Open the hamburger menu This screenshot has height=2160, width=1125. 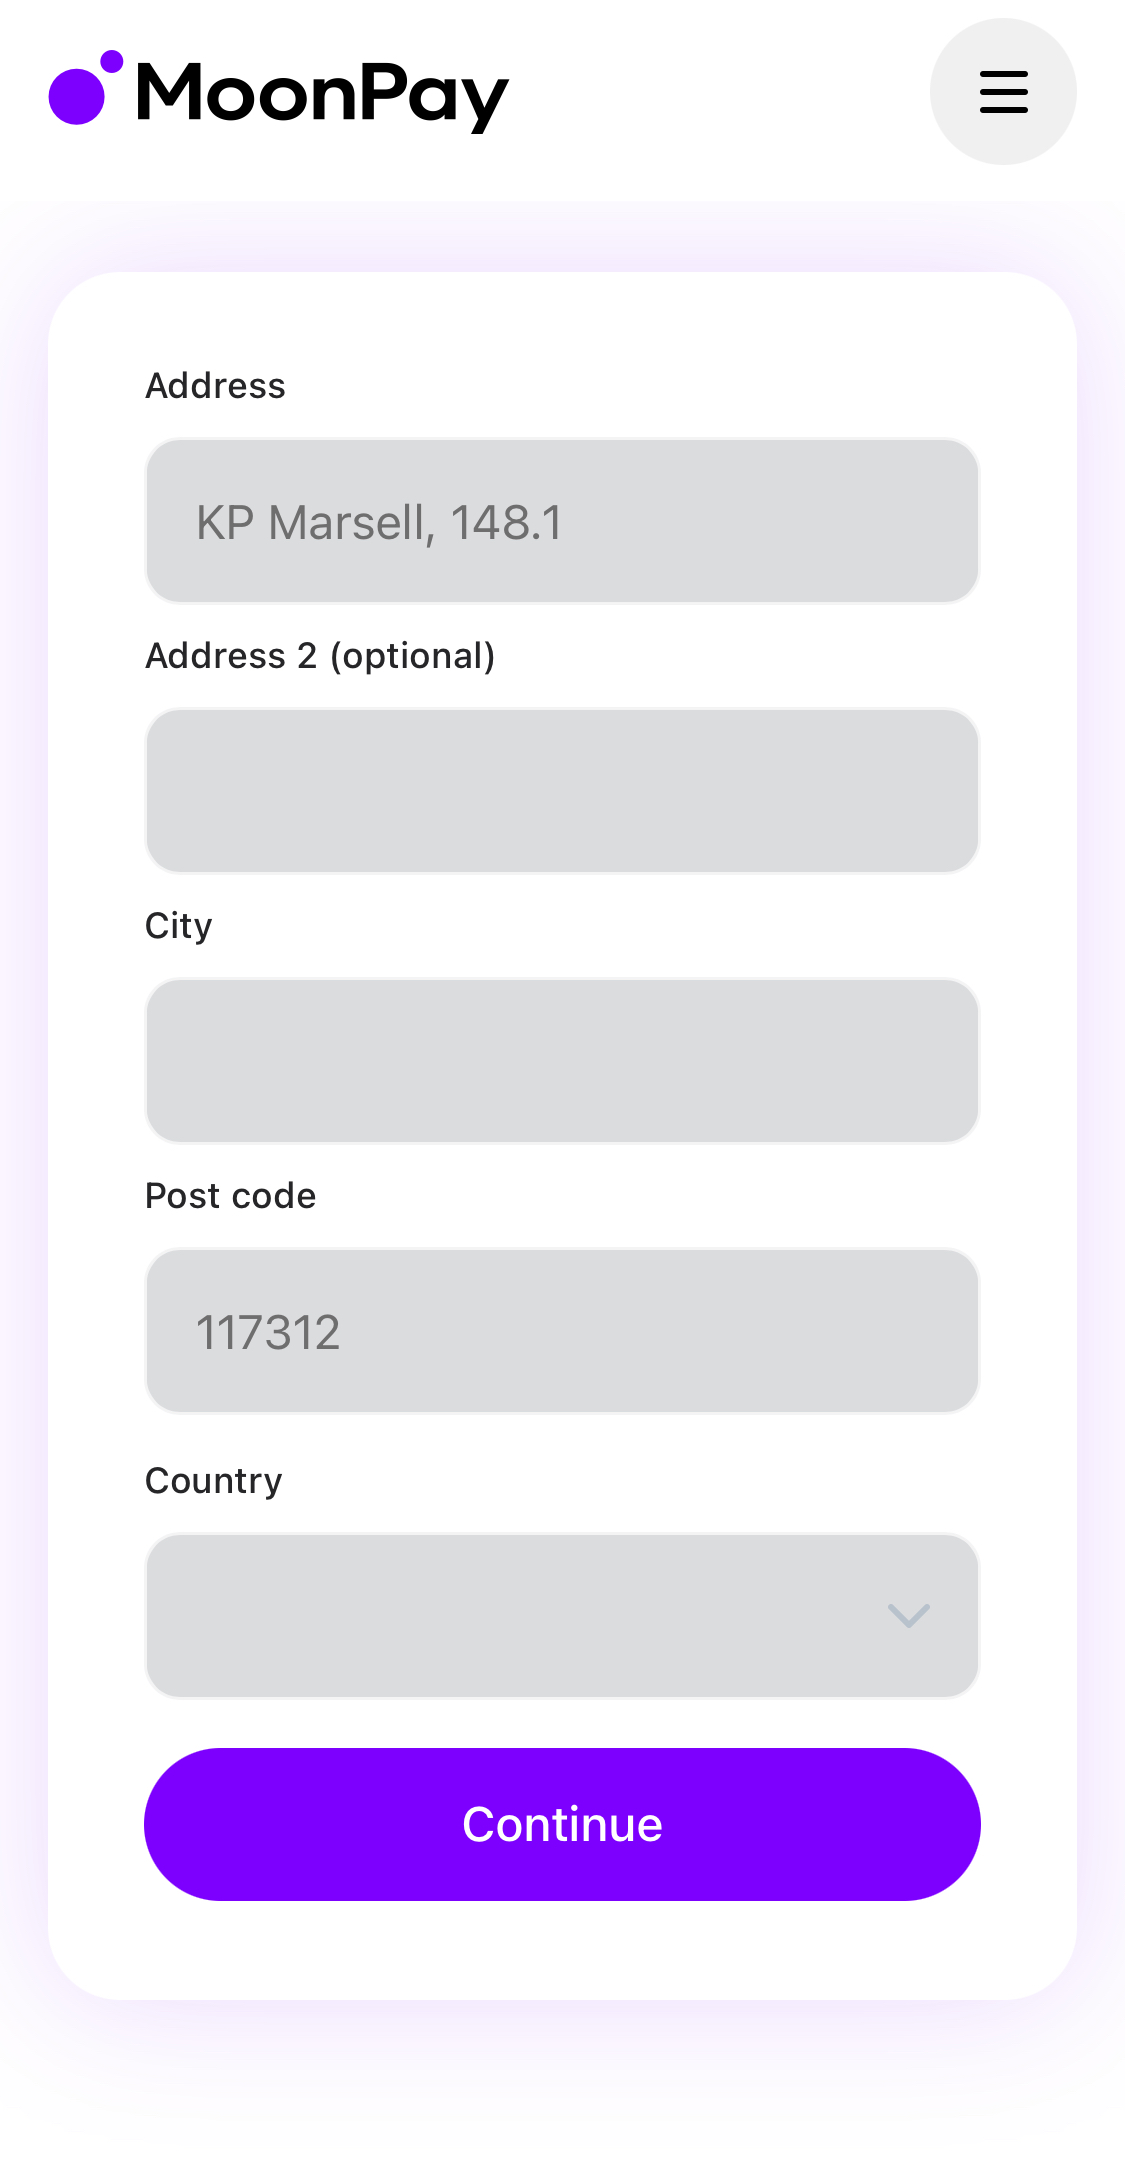click(1003, 92)
